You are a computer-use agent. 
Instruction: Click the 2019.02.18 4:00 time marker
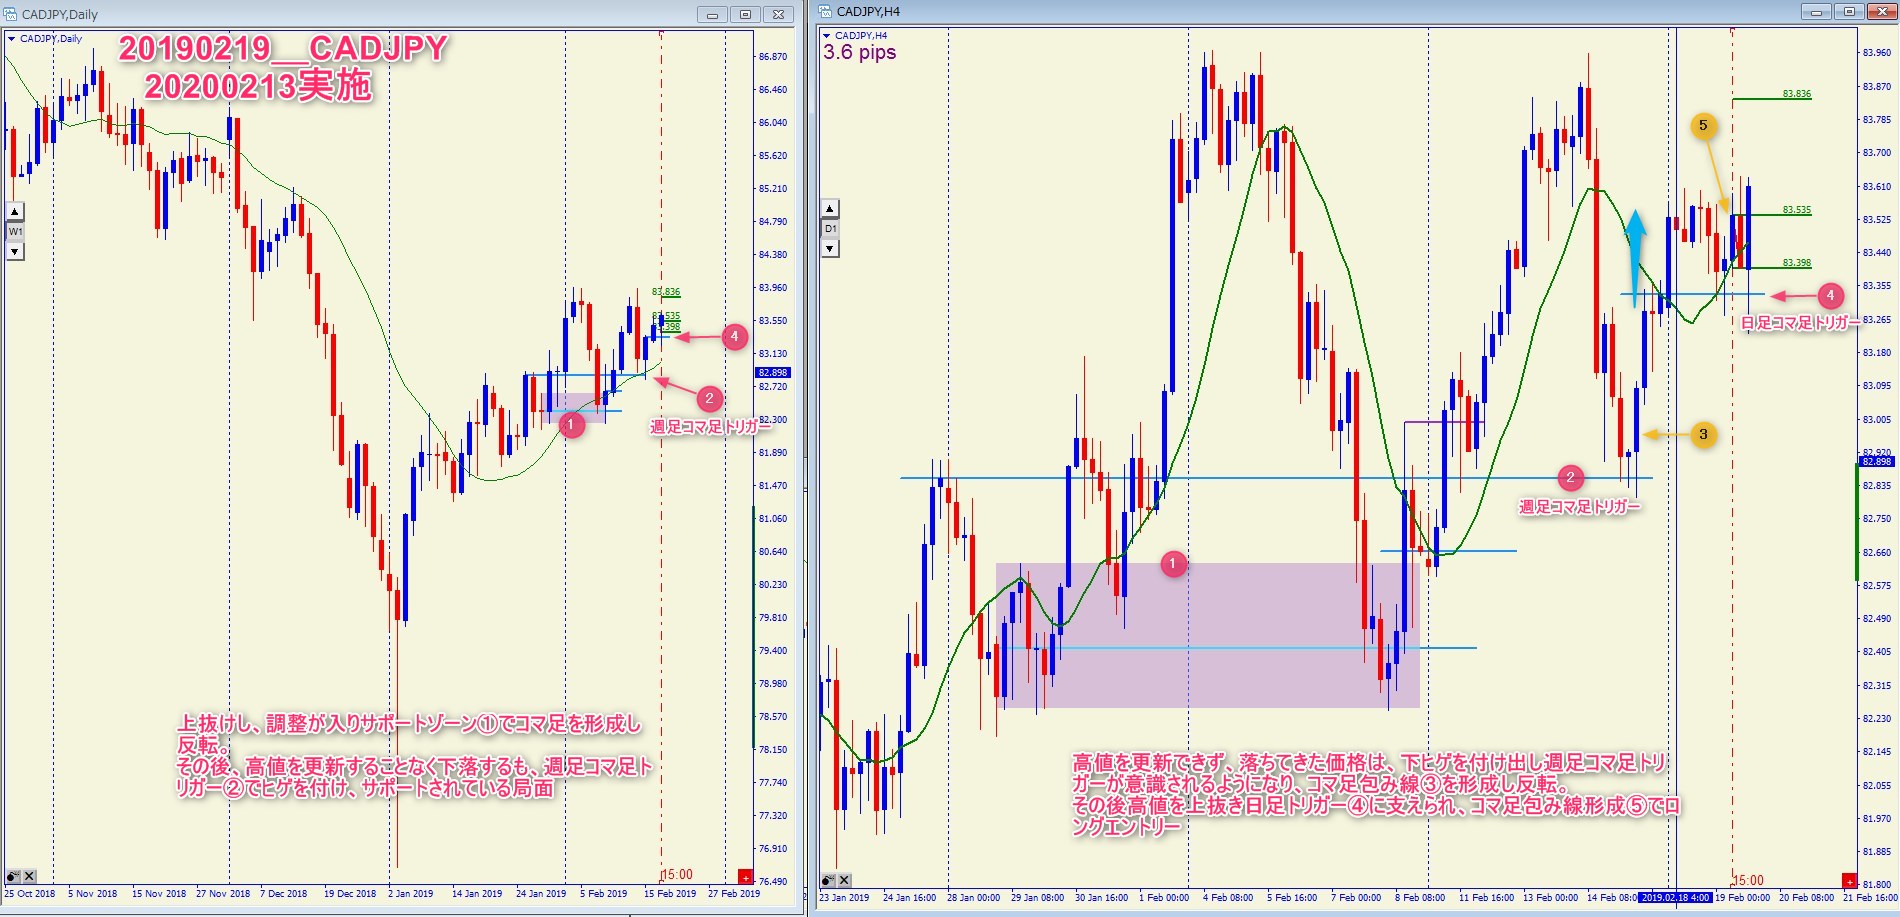pos(1676,897)
